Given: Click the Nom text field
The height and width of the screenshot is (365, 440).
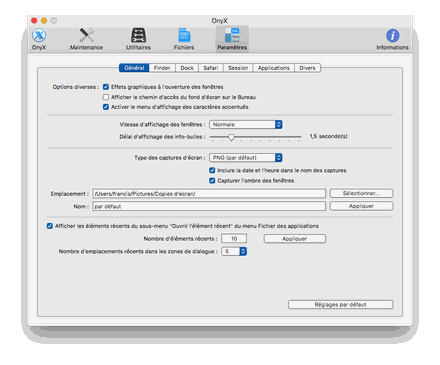Looking at the screenshot, I should [x=209, y=206].
